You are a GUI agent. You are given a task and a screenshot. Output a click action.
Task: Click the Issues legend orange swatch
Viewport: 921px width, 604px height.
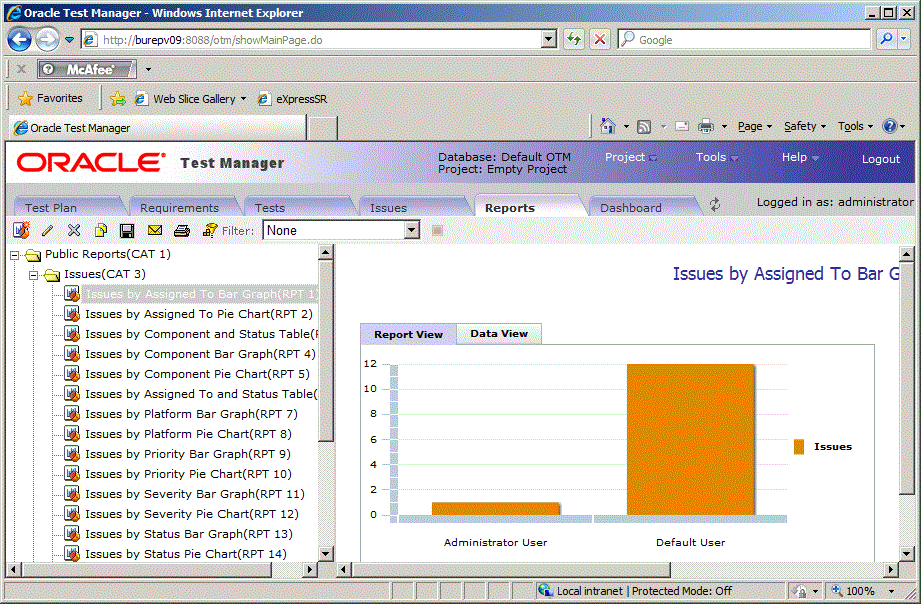click(x=799, y=447)
